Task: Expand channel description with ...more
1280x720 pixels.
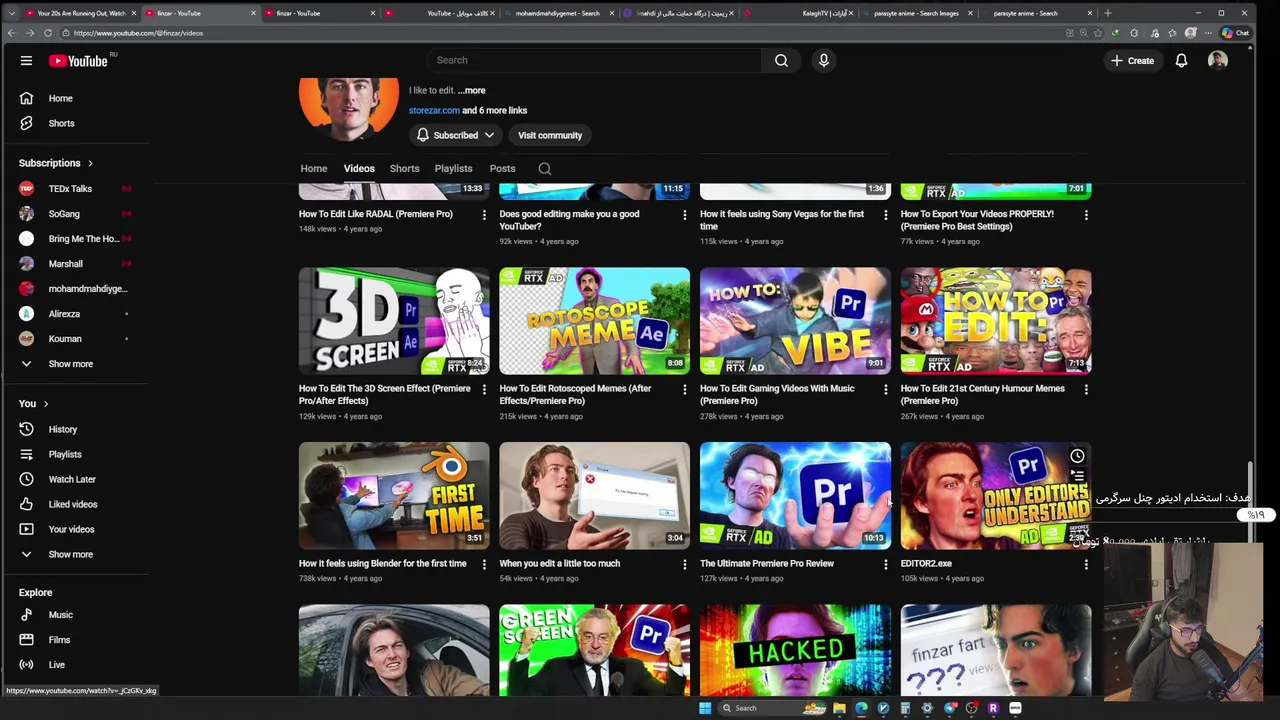Action: [x=471, y=90]
